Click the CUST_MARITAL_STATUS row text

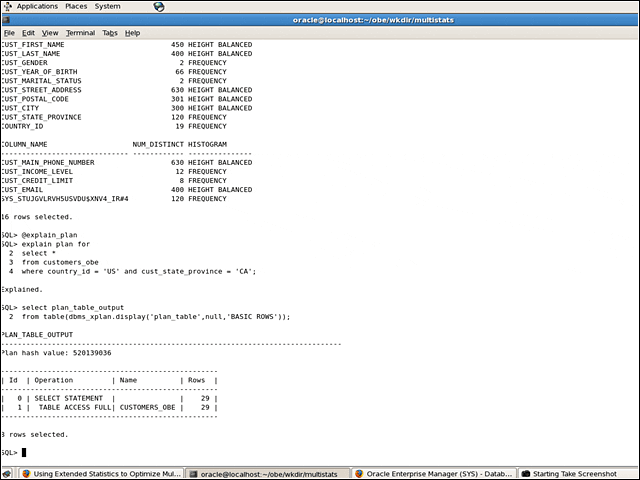click(114, 81)
